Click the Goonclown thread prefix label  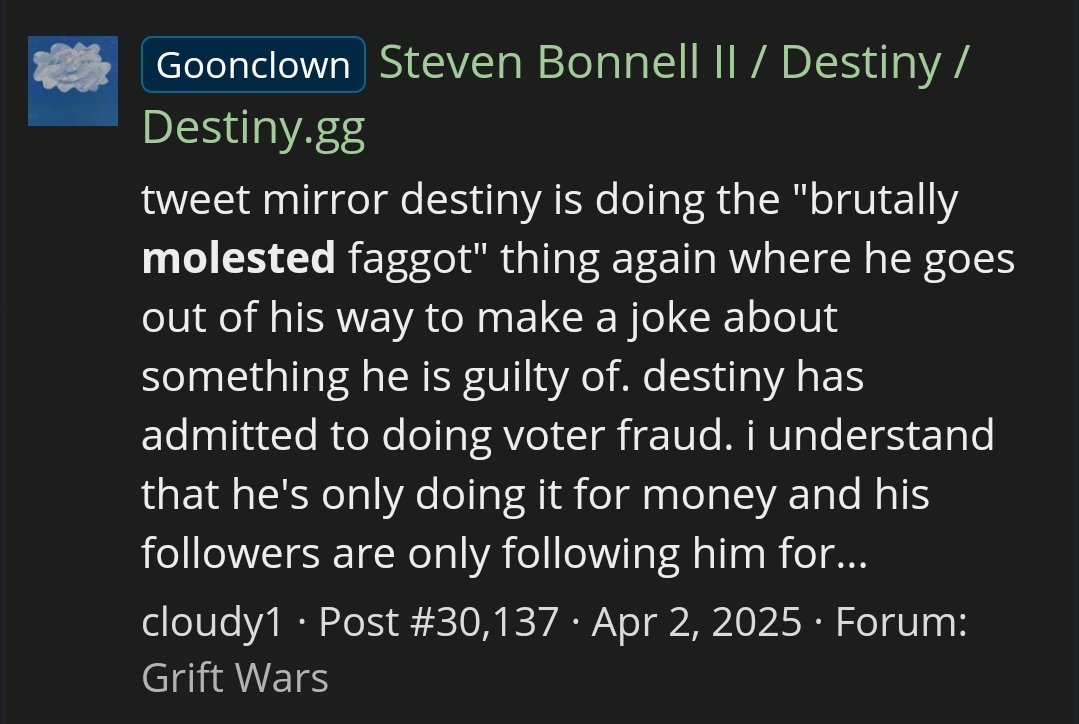click(x=253, y=65)
